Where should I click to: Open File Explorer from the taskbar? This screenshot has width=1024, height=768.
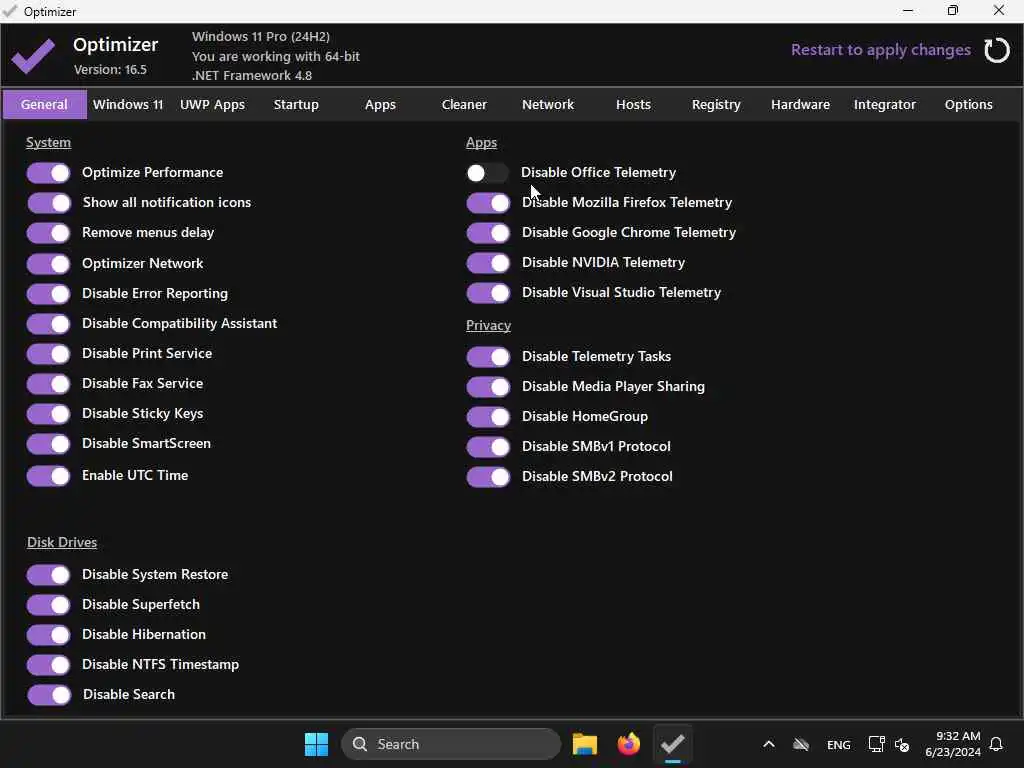pos(584,744)
